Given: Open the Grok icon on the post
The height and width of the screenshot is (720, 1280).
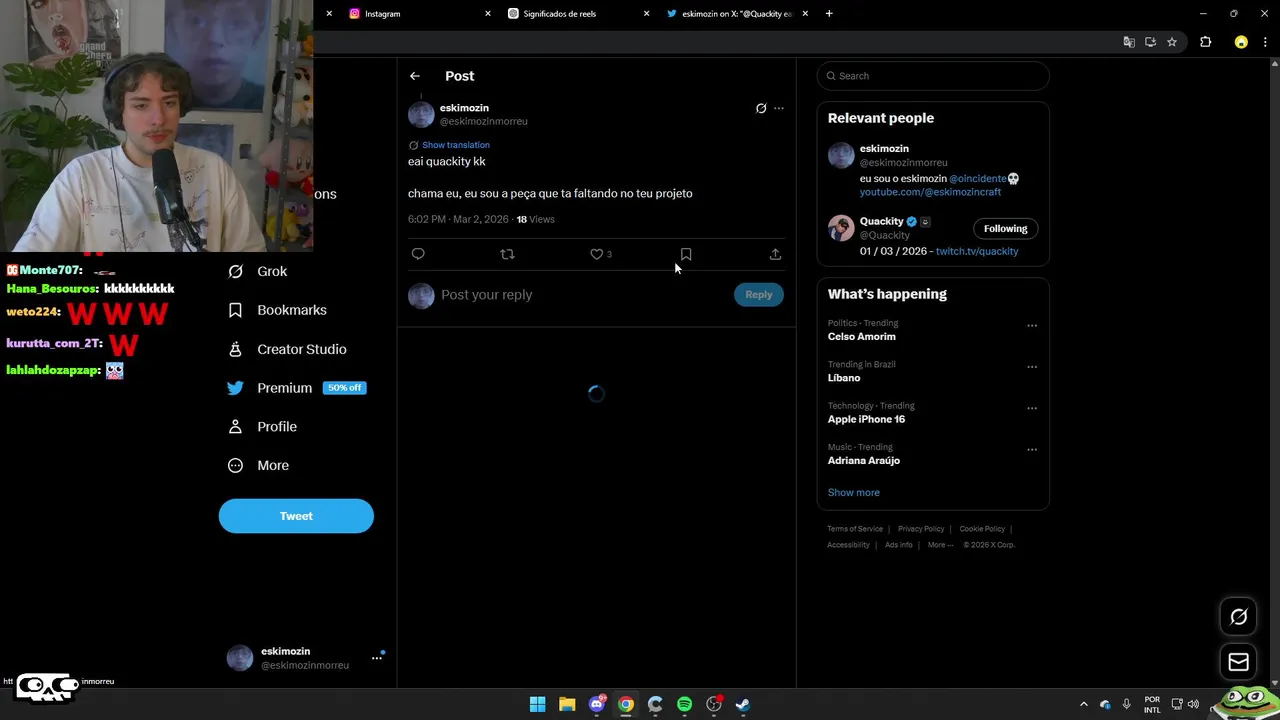Looking at the screenshot, I should 761,108.
